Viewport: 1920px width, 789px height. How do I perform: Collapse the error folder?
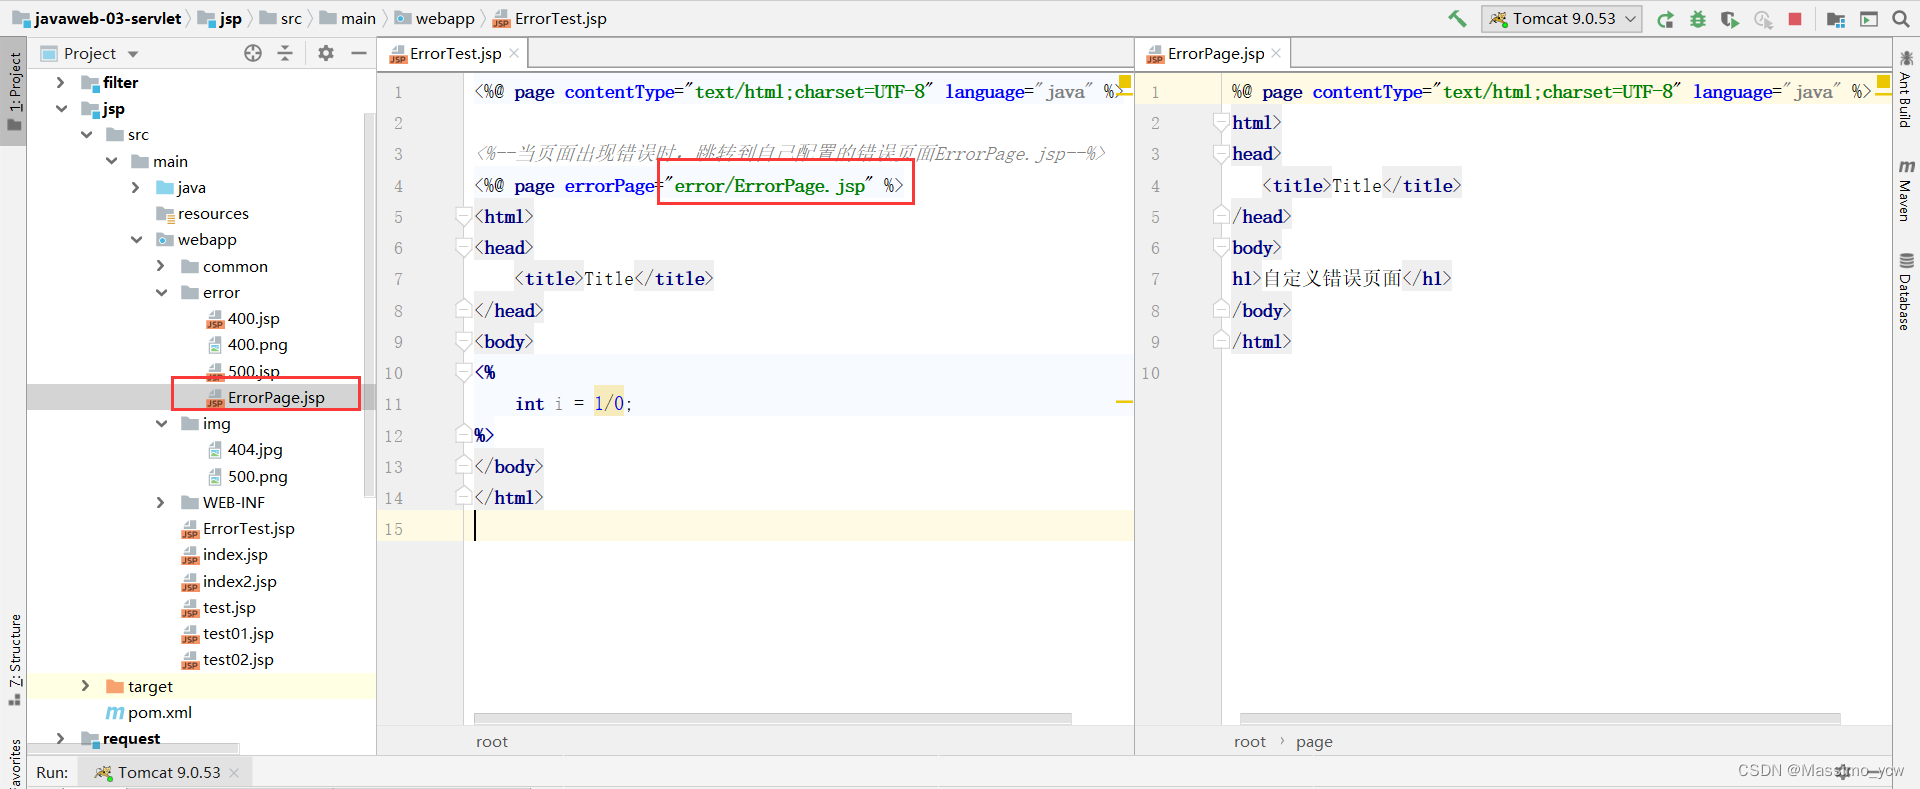[x=161, y=292]
